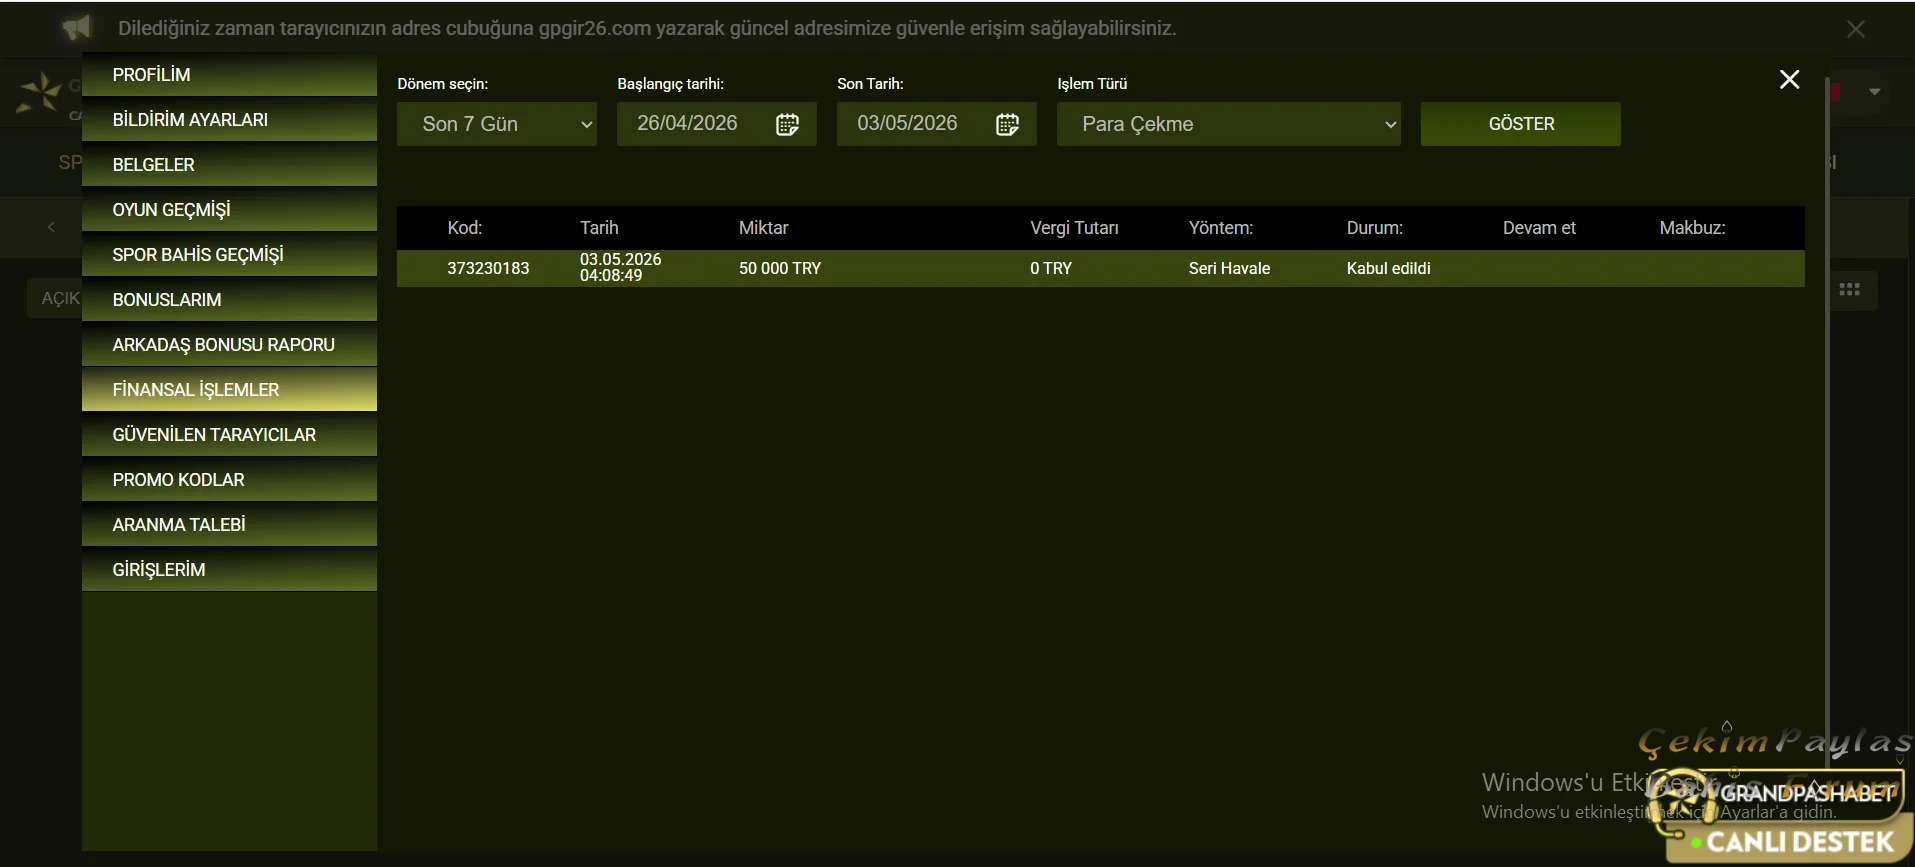Open SPOR BAHİS GEÇMİŞİ menu item
This screenshot has width=1915, height=867.
(229, 255)
